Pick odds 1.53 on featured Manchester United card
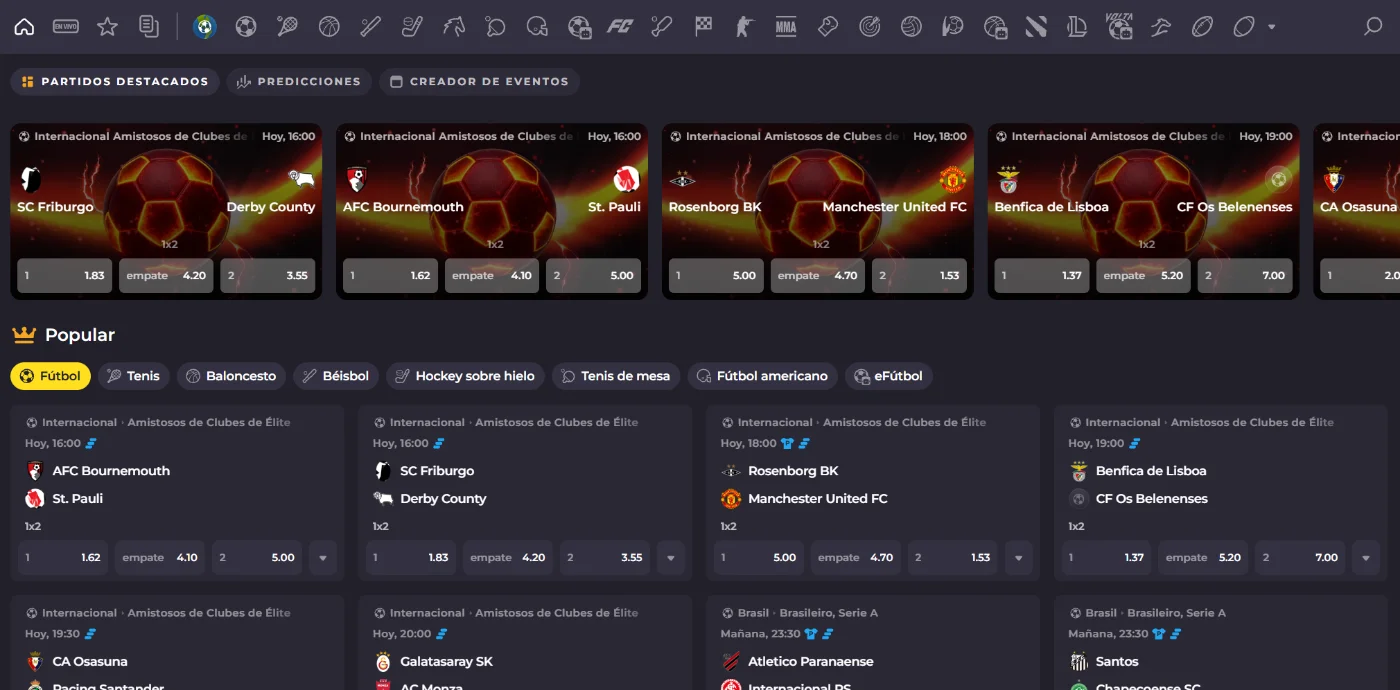1400x690 pixels. pyautogui.click(x=920, y=276)
